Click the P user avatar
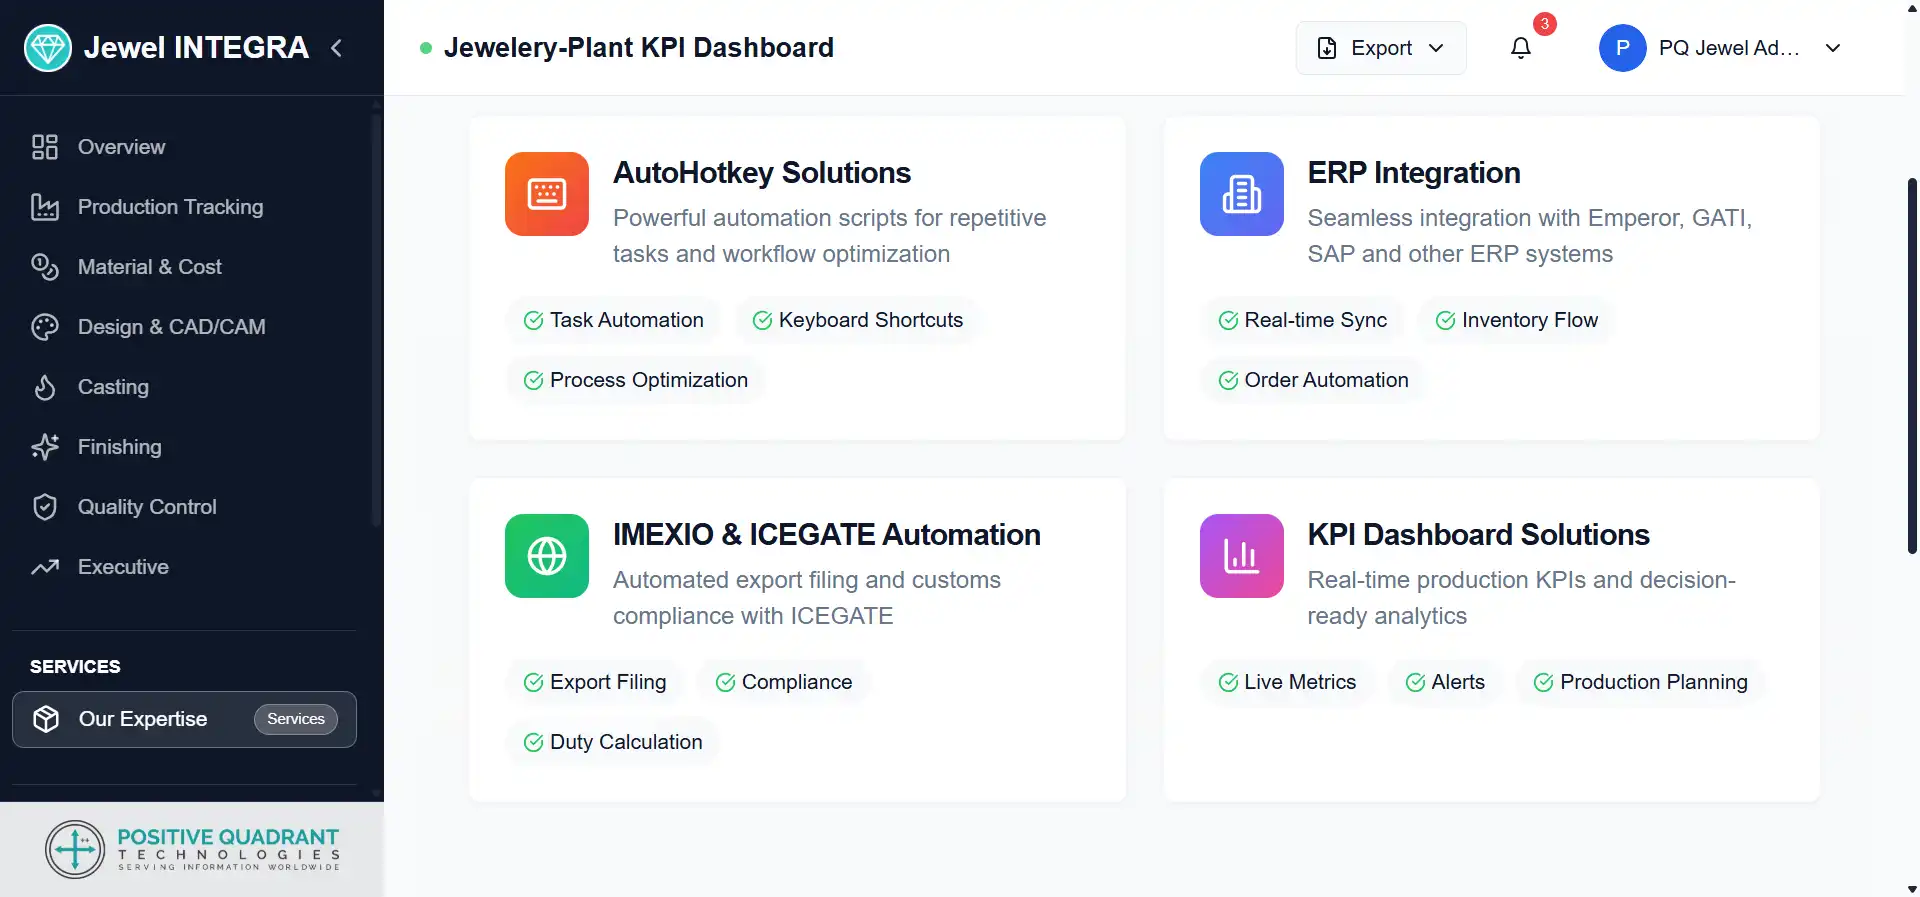 coord(1623,48)
